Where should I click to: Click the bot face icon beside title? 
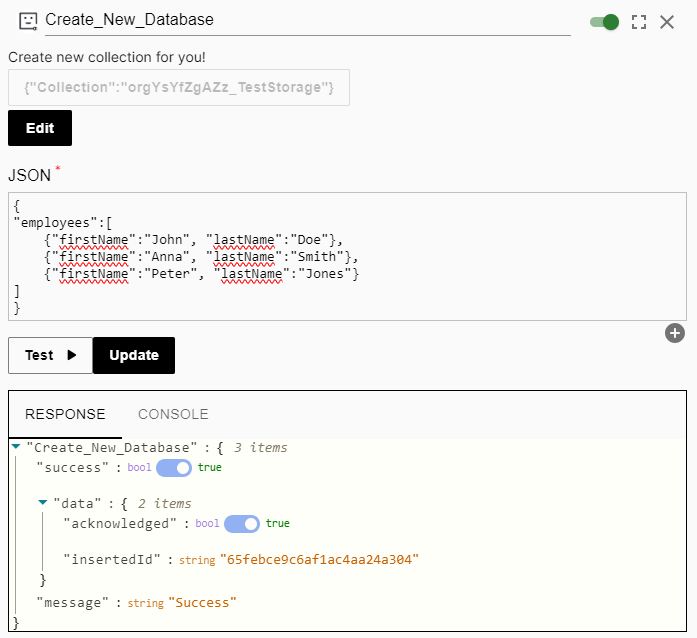point(28,21)
